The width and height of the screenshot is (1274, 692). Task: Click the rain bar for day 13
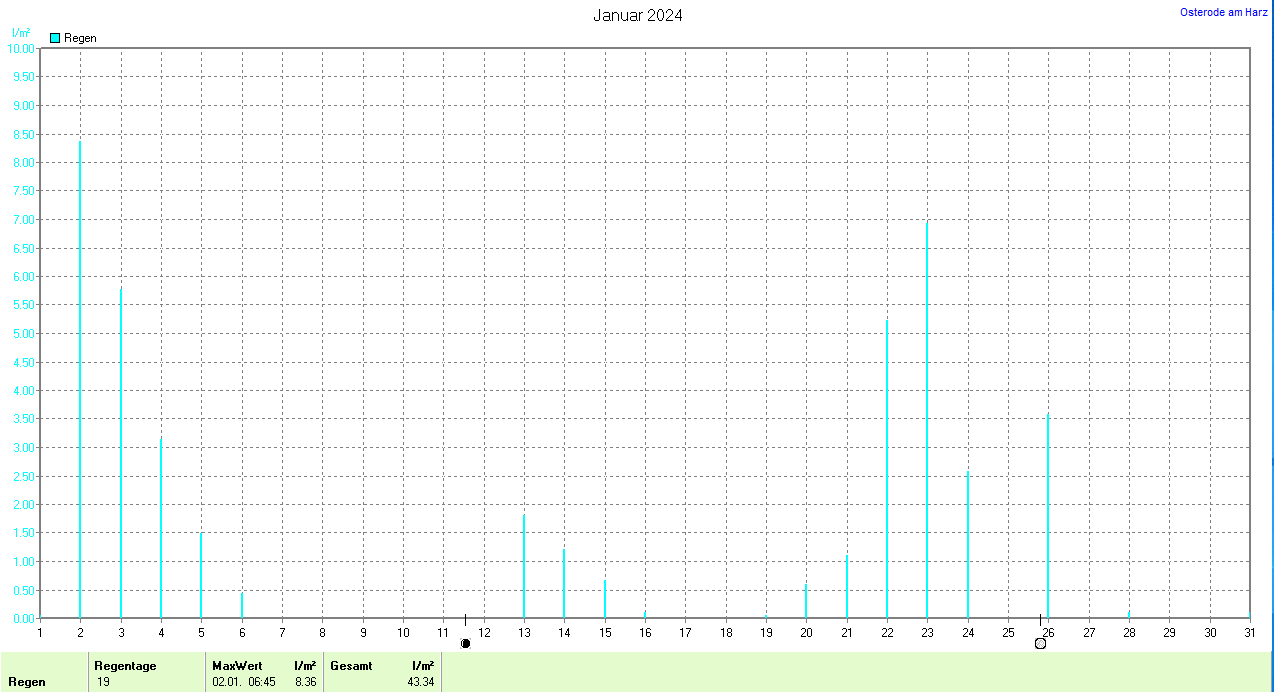click(x=524, y=566)
